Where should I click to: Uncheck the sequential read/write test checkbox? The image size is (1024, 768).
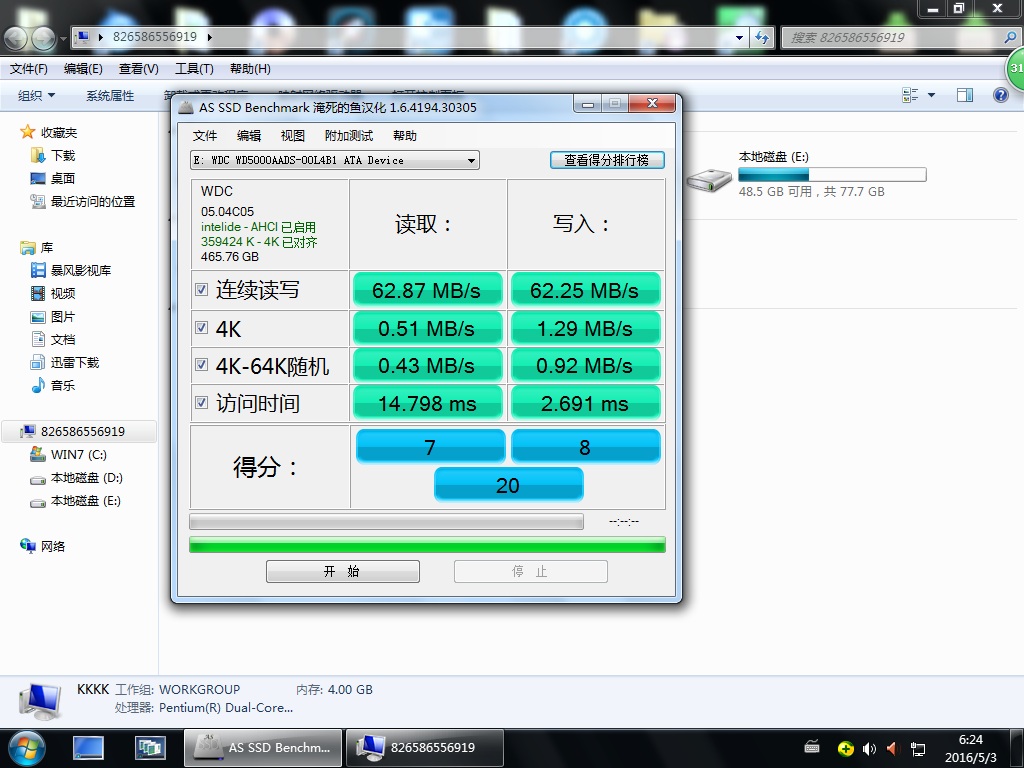click(202, 290)
